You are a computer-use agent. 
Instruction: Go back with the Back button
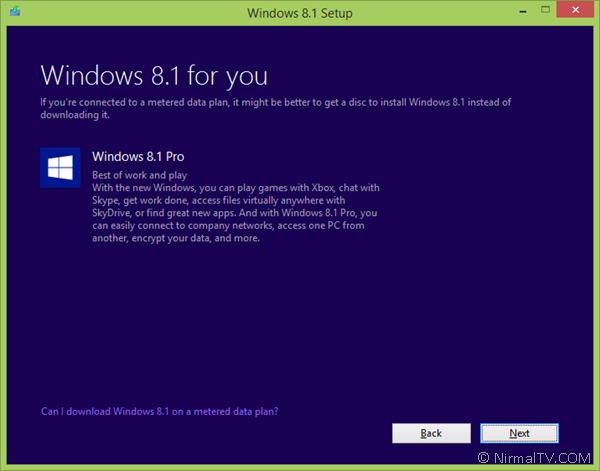point(431,433)
